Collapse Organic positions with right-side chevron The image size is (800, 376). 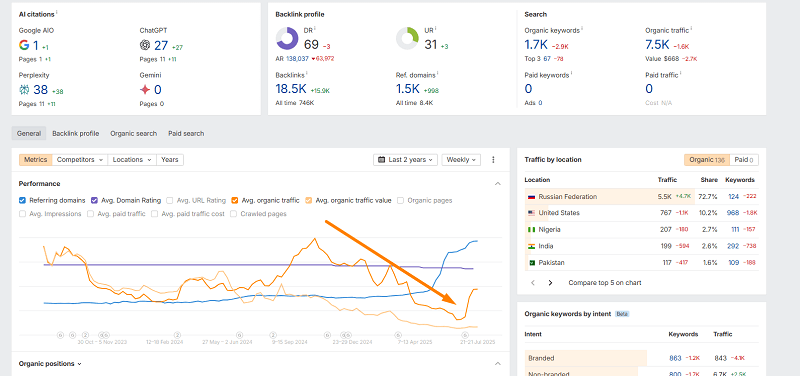pyautogui.click(x=498, y=364)
